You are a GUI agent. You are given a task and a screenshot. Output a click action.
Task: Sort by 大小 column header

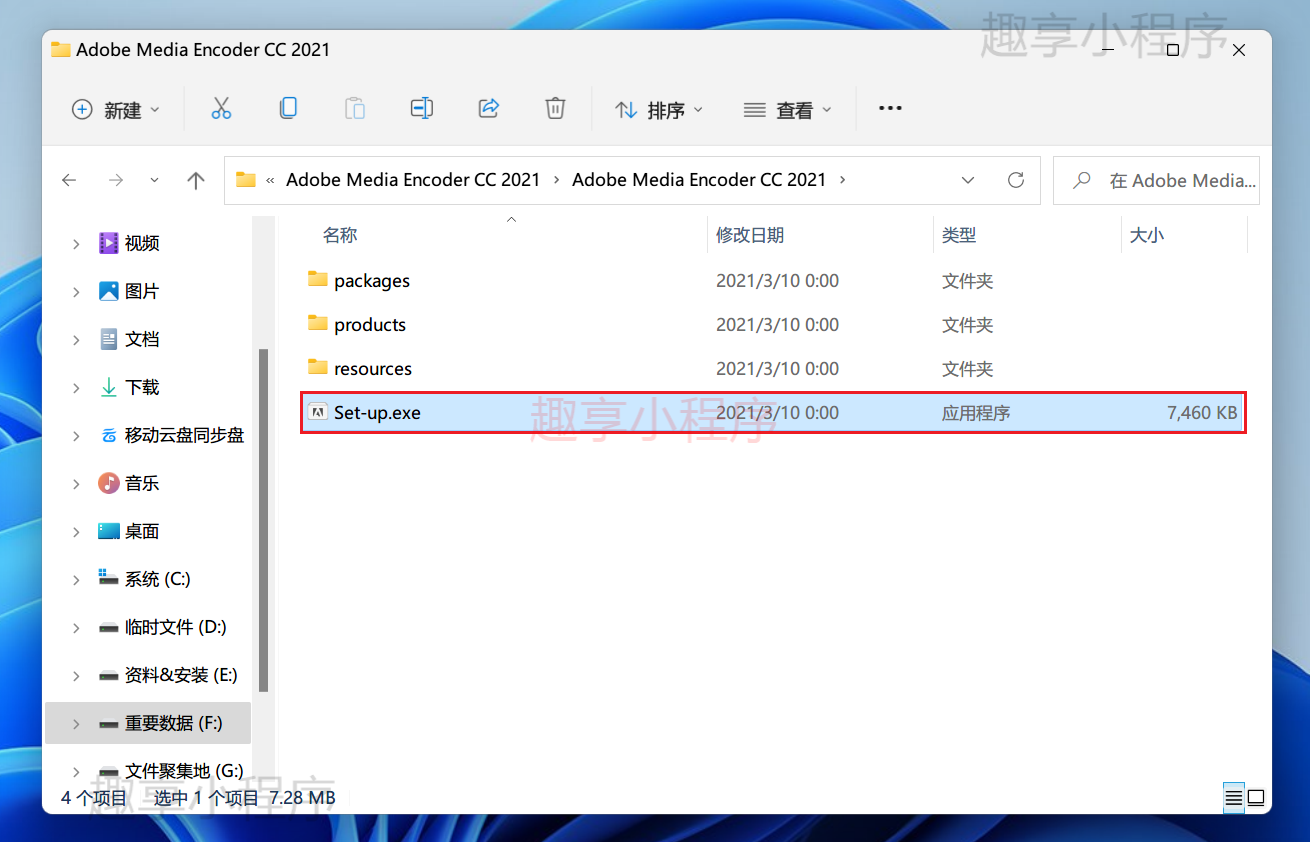(x=1147, y=235)
